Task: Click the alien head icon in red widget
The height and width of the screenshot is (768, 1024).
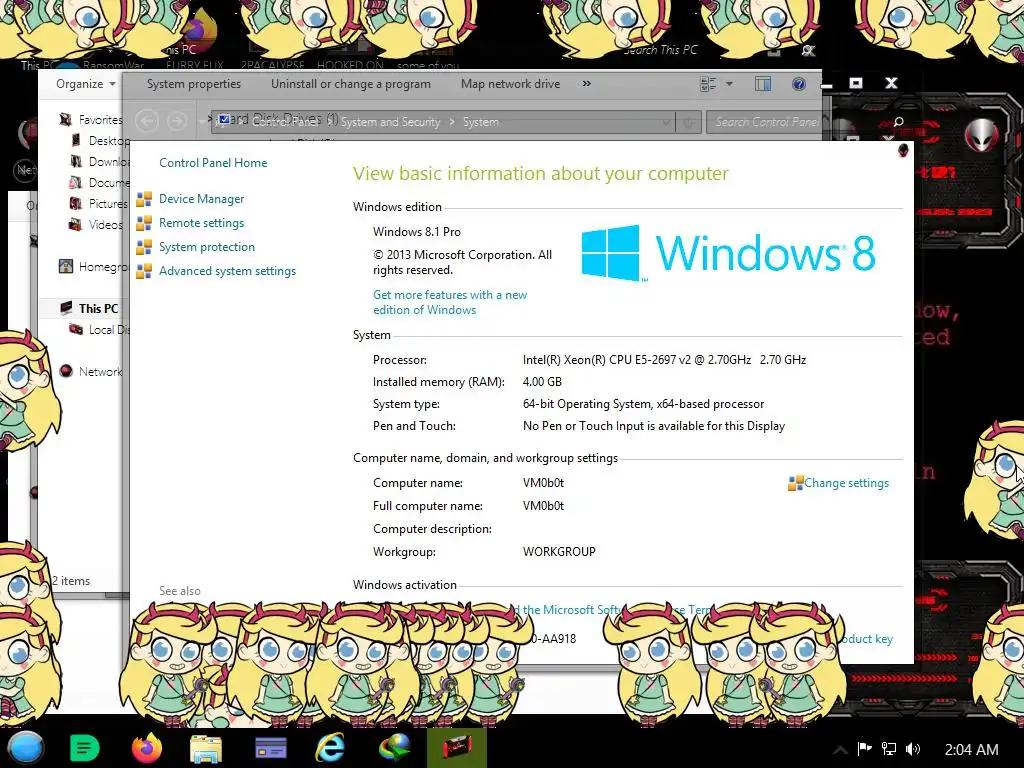Action: tap(982, 135)
